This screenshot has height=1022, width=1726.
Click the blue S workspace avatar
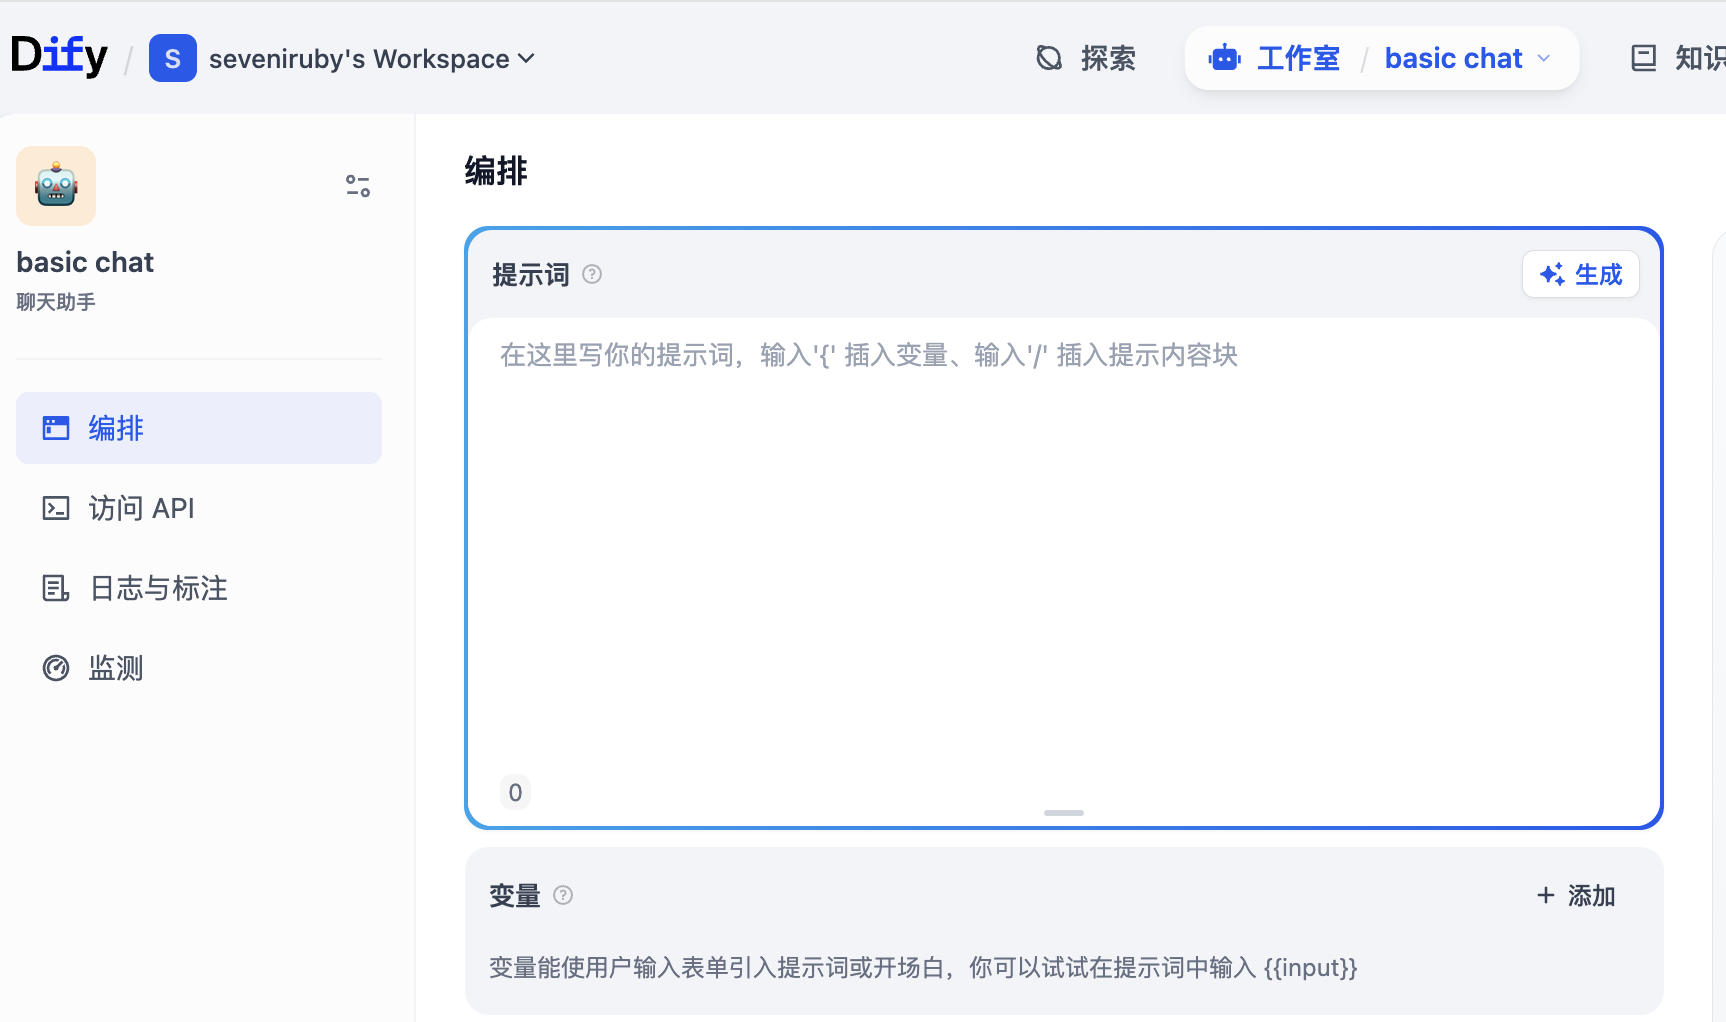point(172,59)
